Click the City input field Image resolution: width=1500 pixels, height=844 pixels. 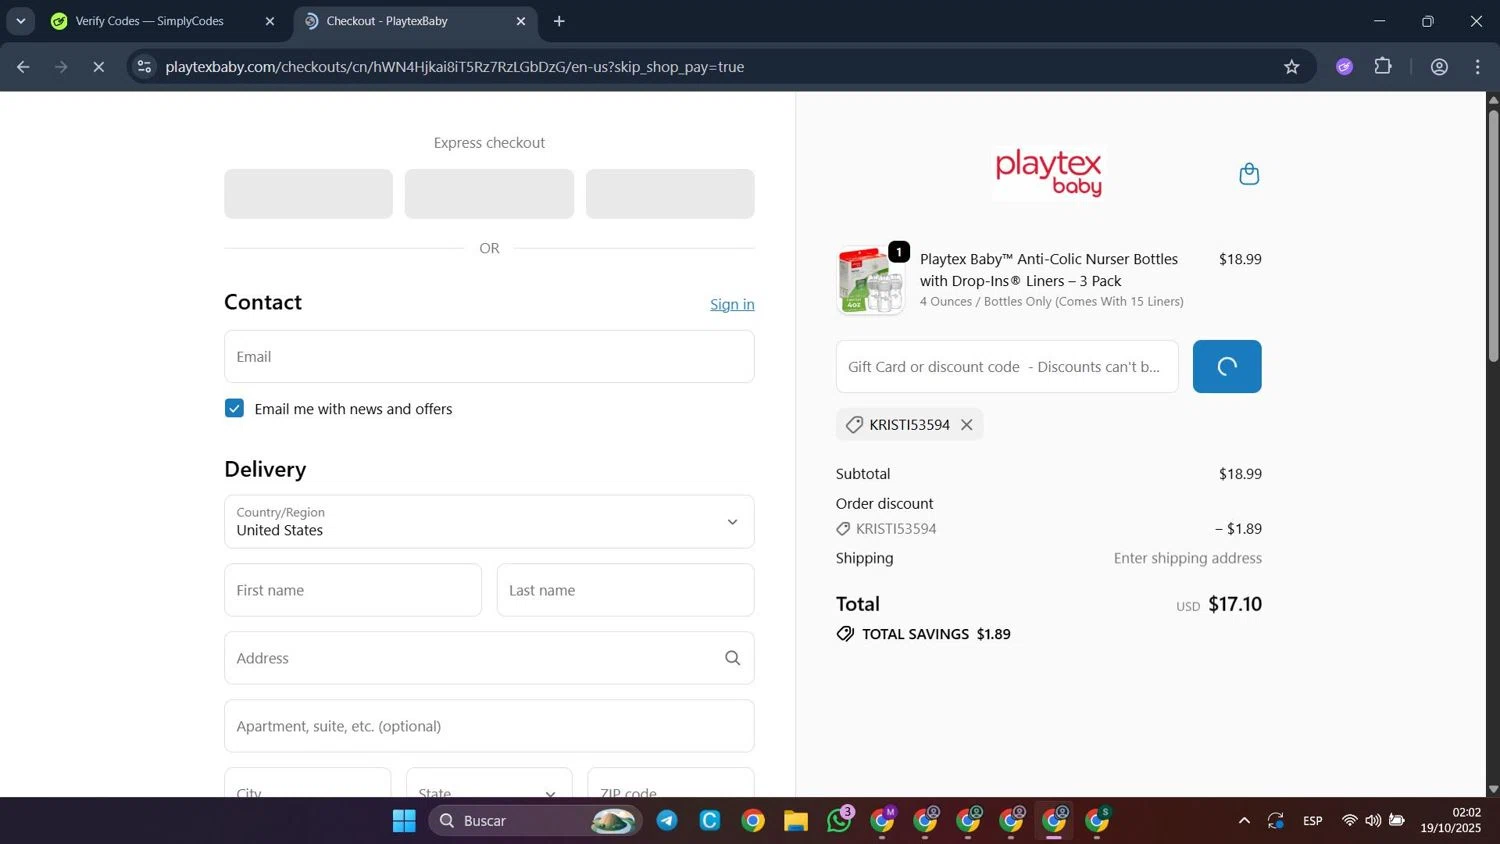coord(307,783)
